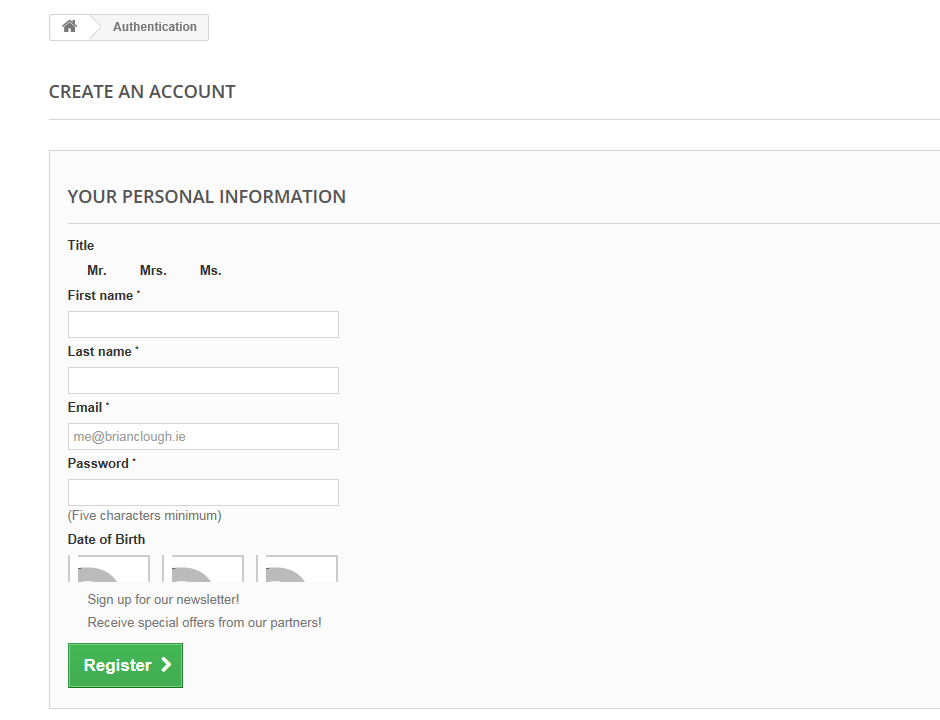Open the first Date of Birth dropdown
940x720 pixels.
tap(109, 569)
